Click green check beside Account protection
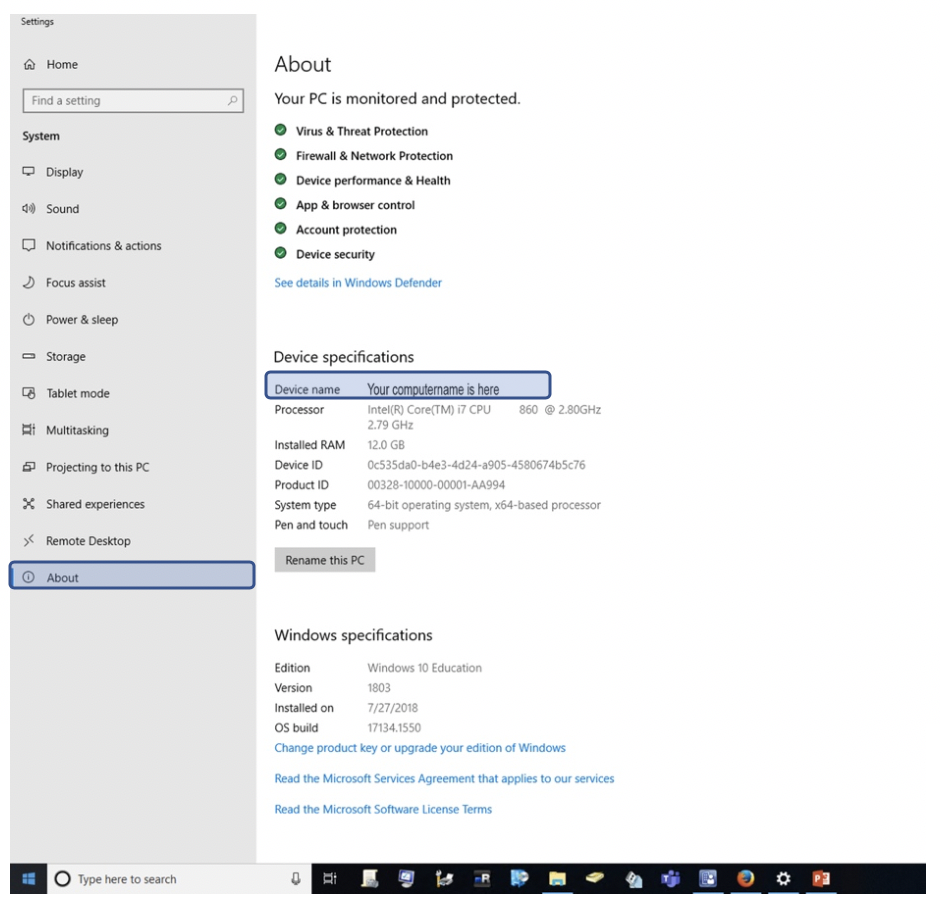 click(281, 228)
